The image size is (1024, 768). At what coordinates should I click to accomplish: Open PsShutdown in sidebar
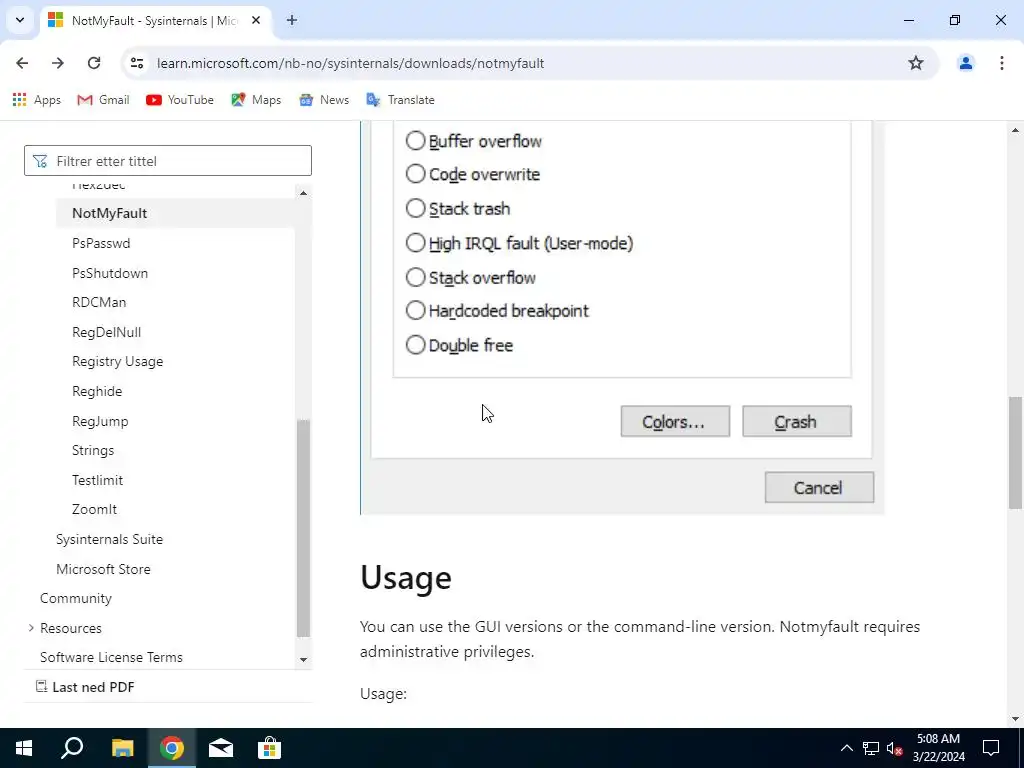110,273
